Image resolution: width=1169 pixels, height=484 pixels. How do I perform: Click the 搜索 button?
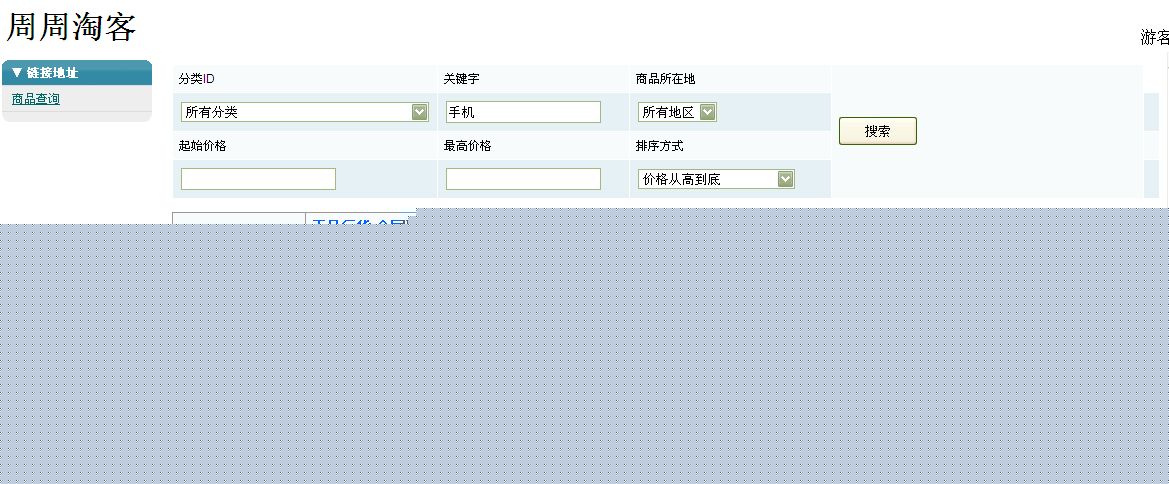pyautogui.click(x=877, y=131)
